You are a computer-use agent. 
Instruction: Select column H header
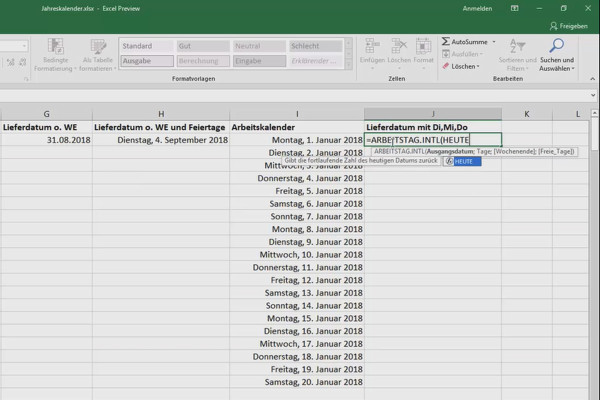161,114
